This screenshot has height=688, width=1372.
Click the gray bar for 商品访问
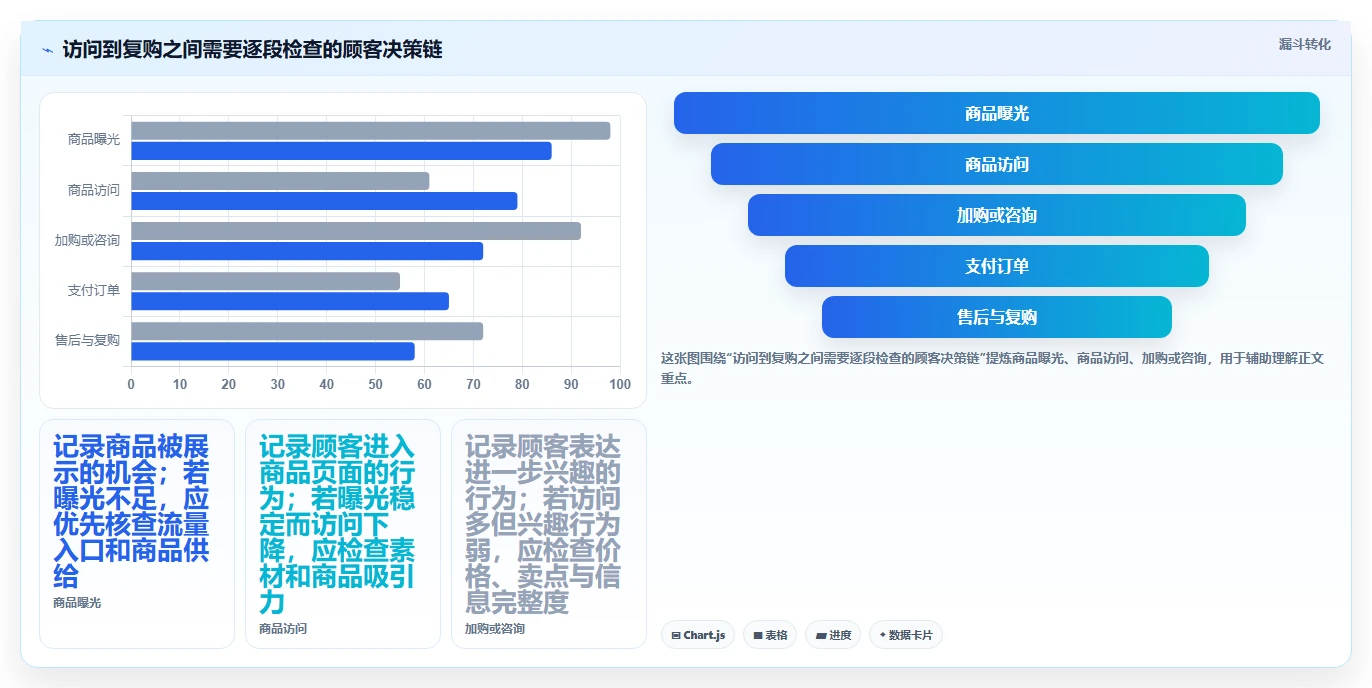click(280, 181)
